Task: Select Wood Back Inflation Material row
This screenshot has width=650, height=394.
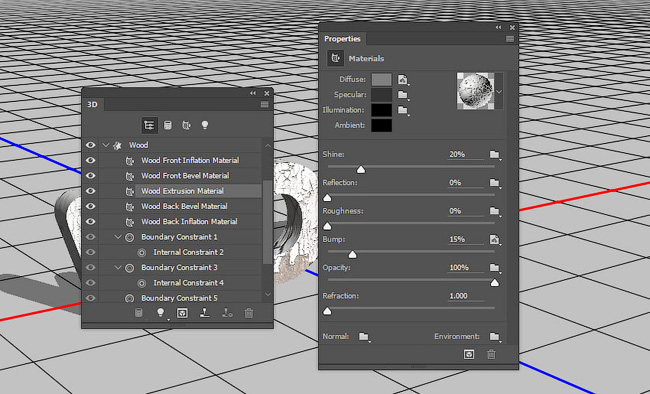Action: point(180,221)
